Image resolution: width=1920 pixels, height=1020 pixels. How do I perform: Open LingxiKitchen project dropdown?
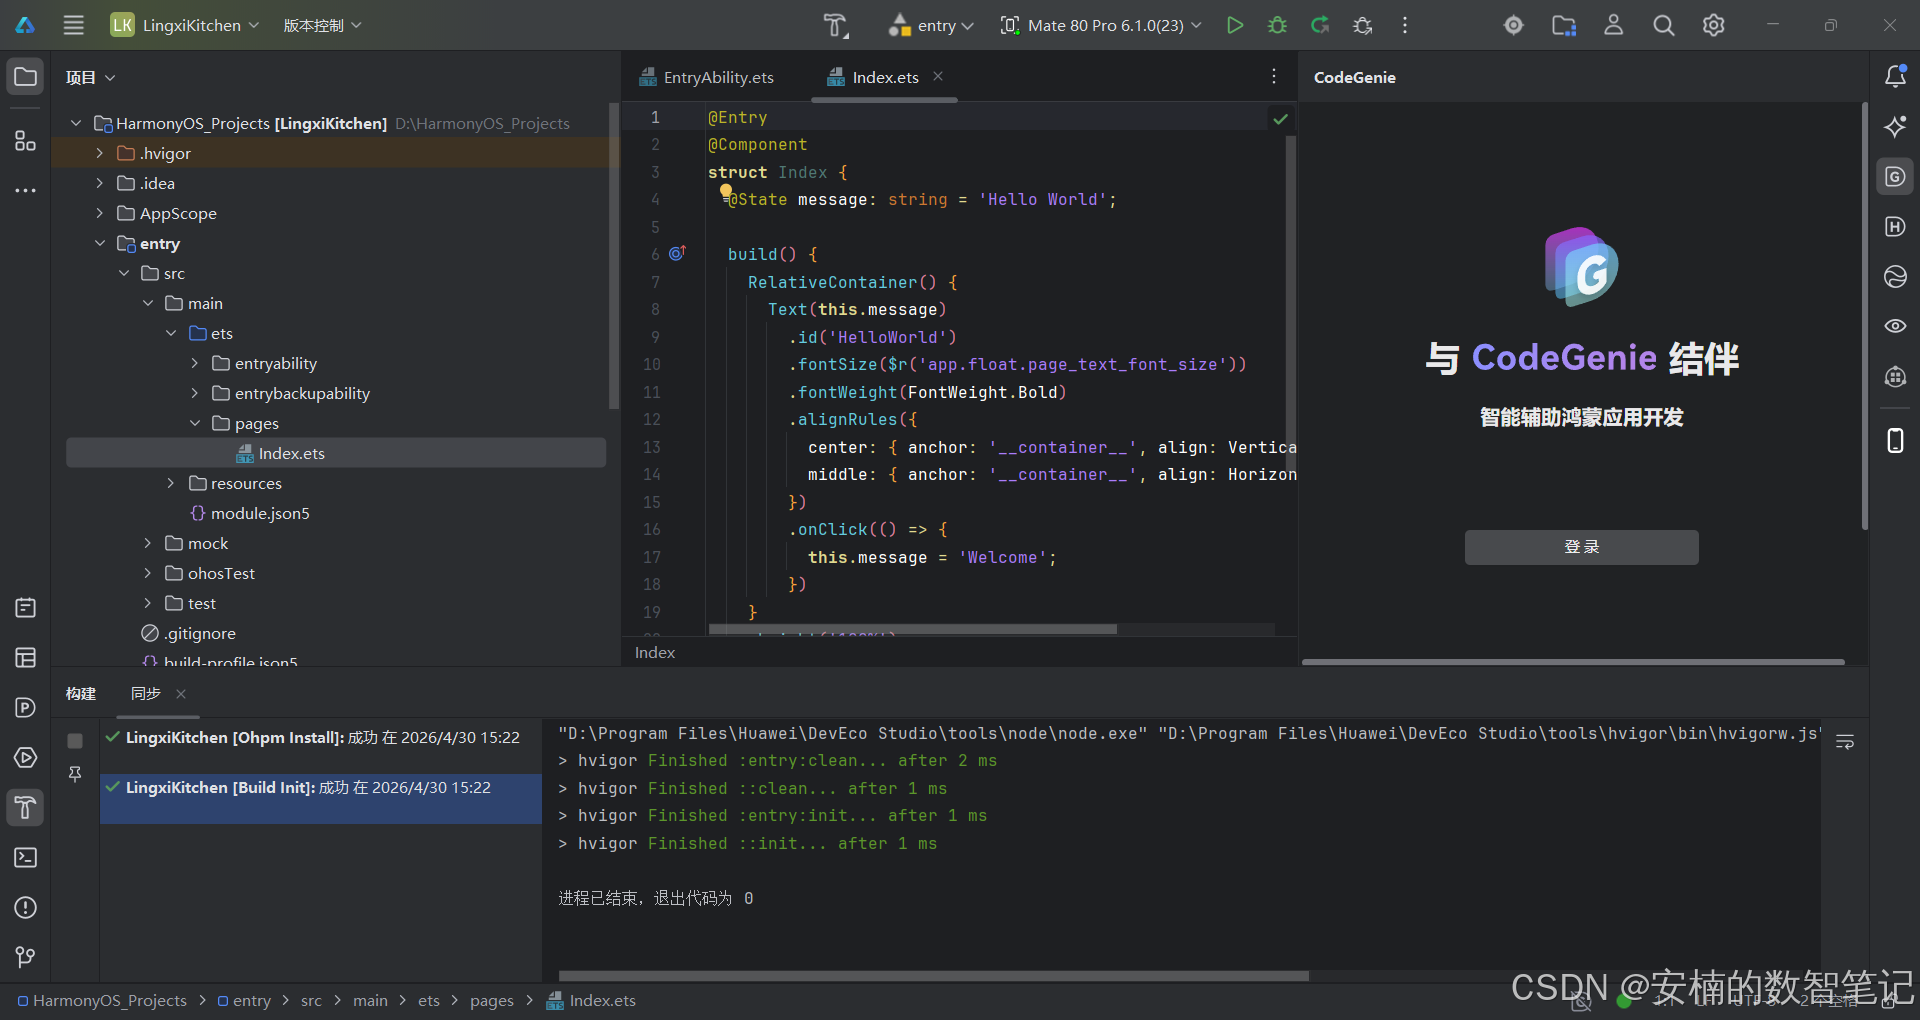tap(185, 25)
